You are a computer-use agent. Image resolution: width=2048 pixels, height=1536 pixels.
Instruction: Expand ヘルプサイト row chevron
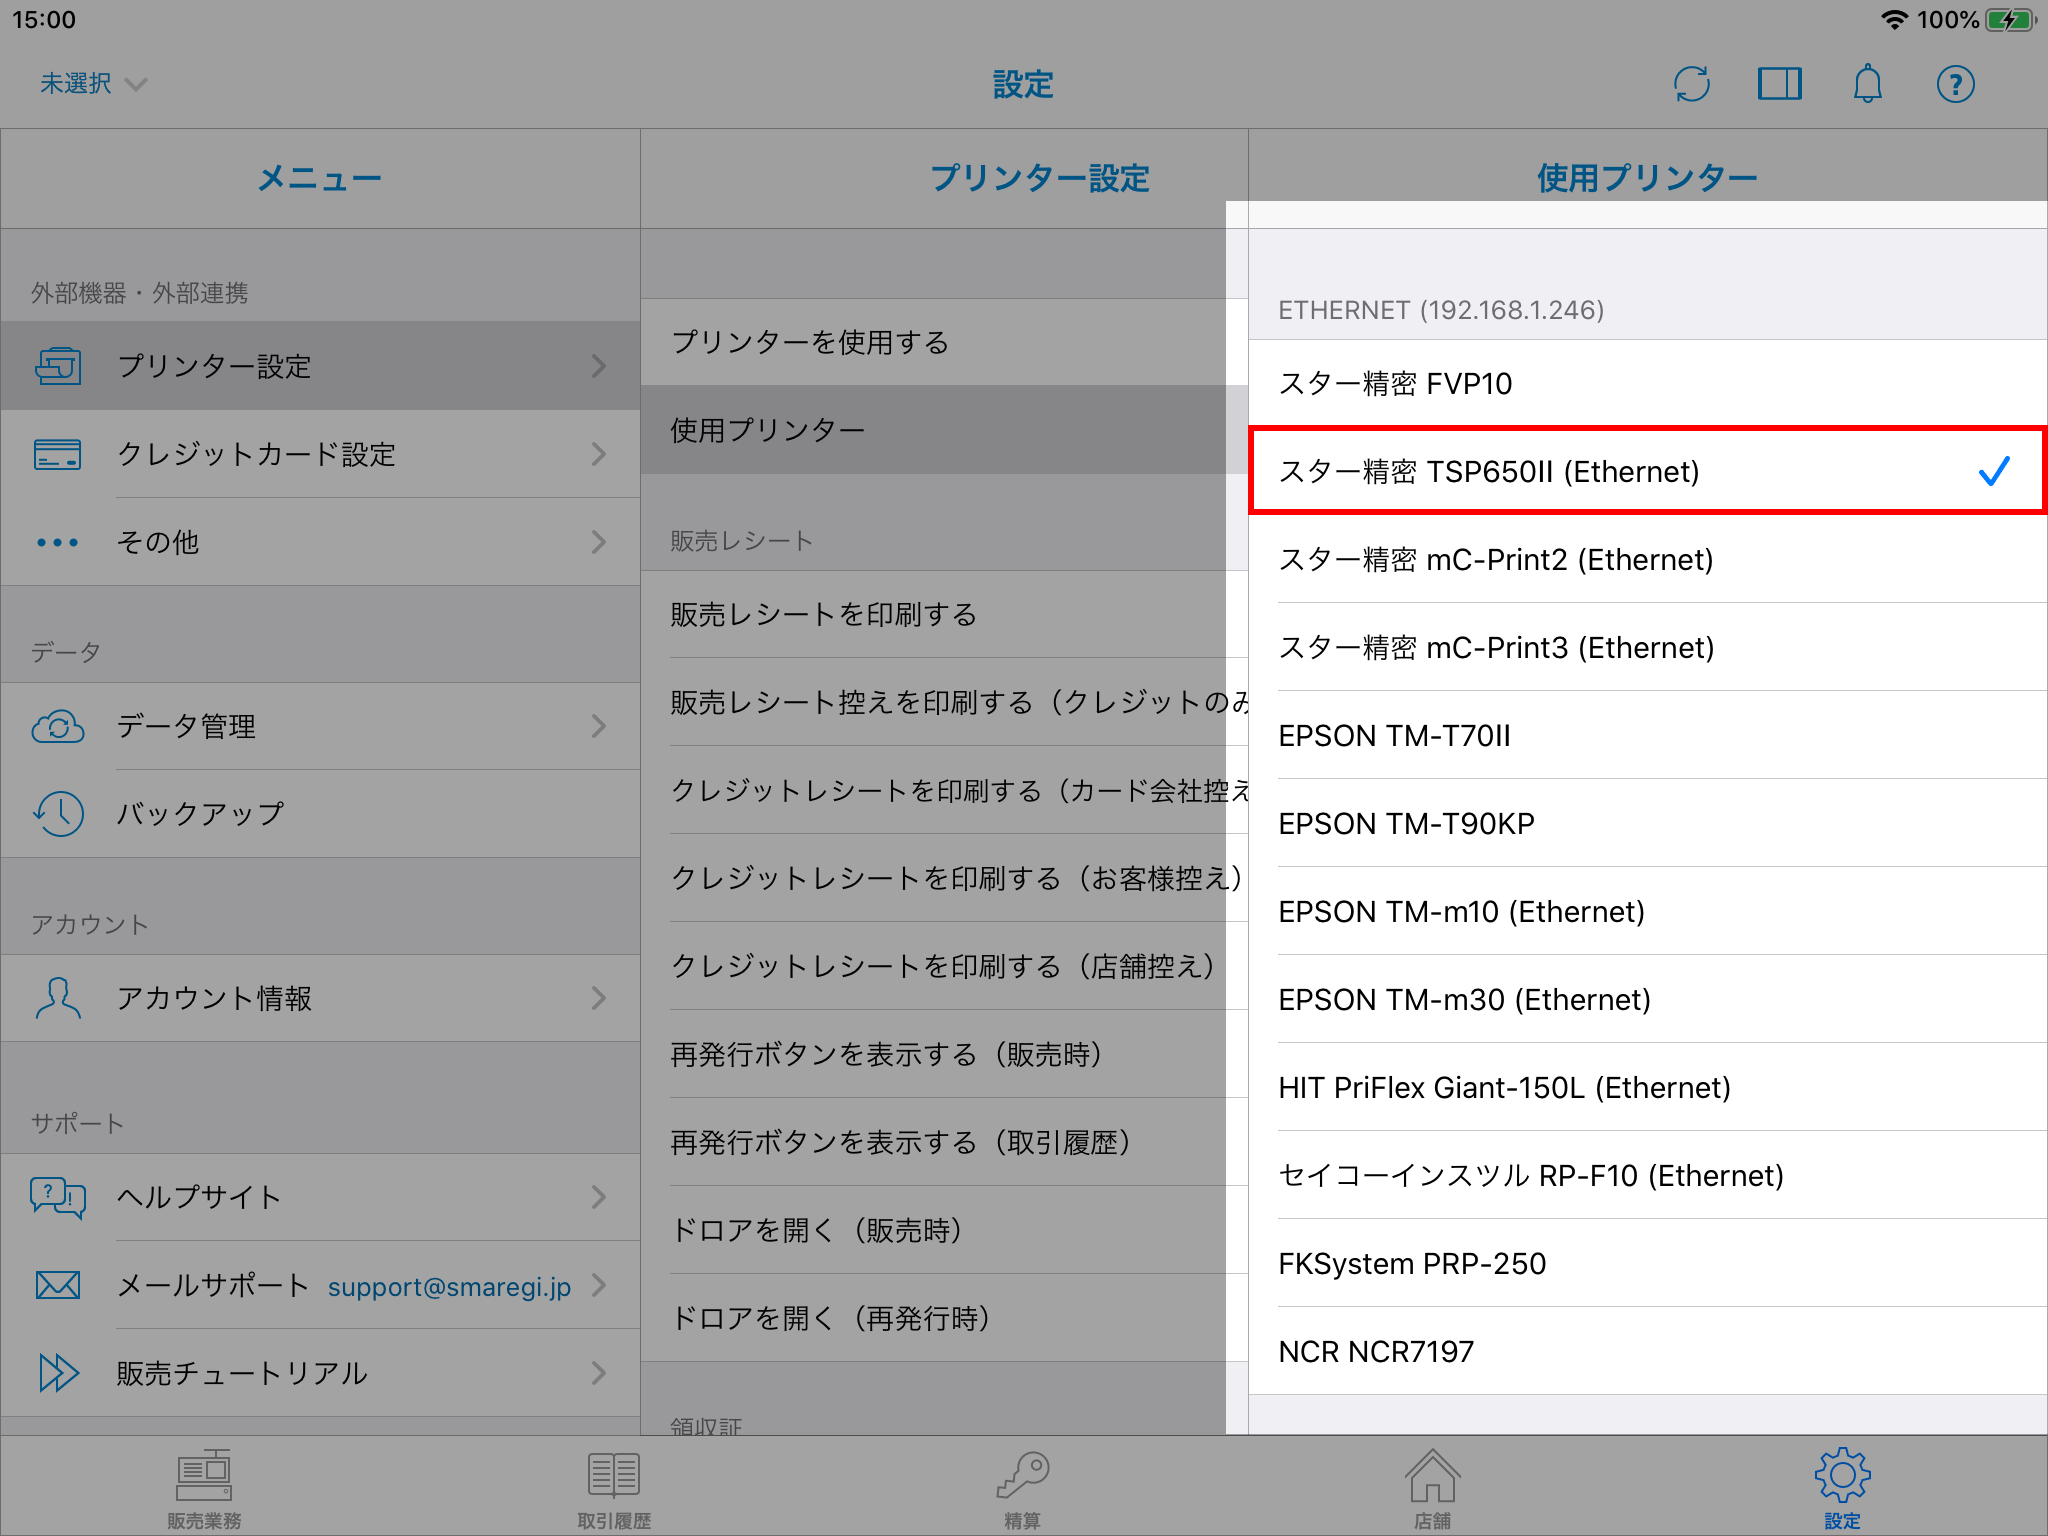point(599,1197)
